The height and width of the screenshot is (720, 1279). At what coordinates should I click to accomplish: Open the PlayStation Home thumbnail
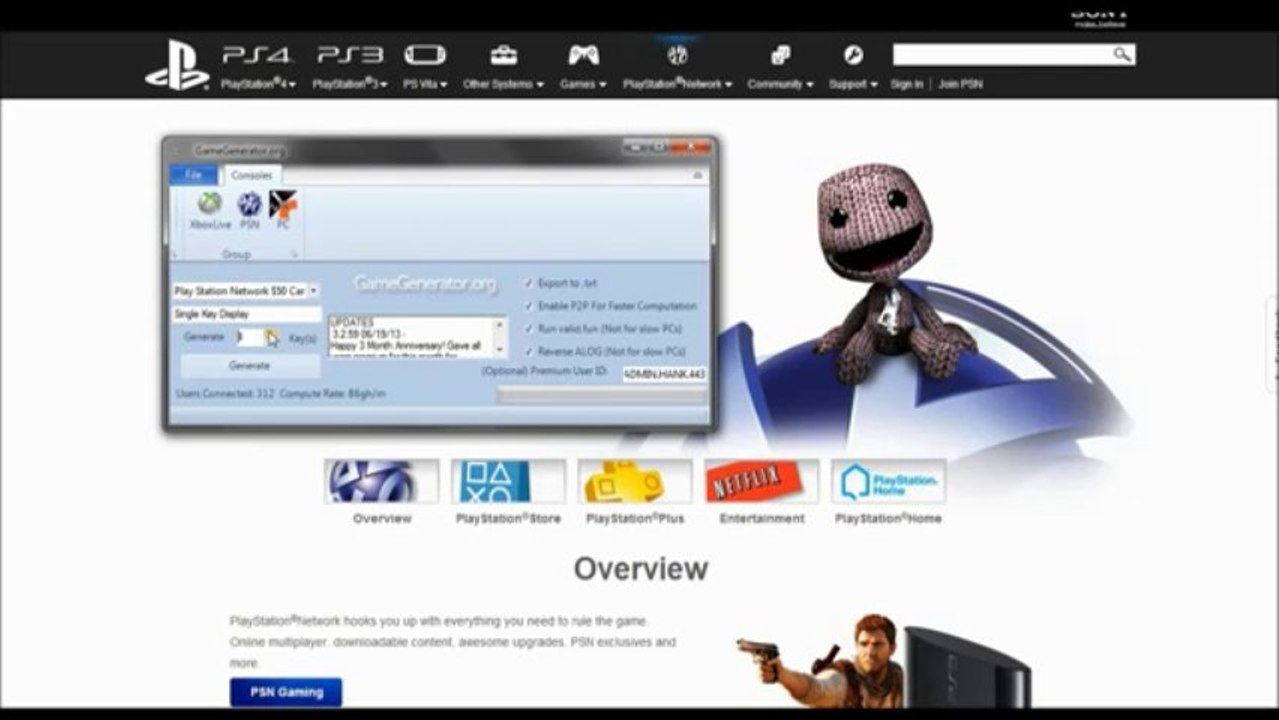click(888, 481)
